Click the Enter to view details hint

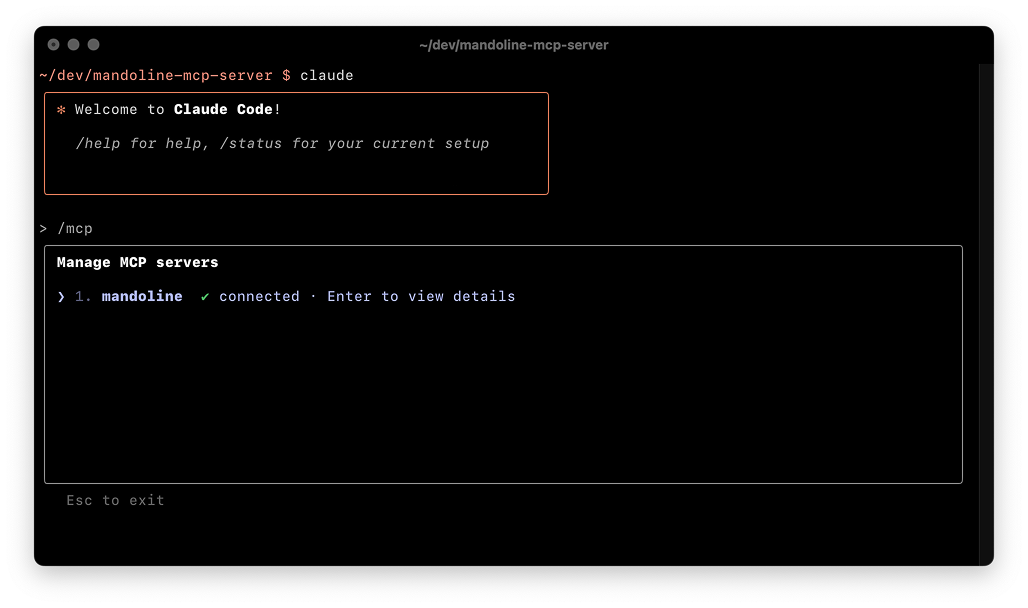[x=421, y=296]
